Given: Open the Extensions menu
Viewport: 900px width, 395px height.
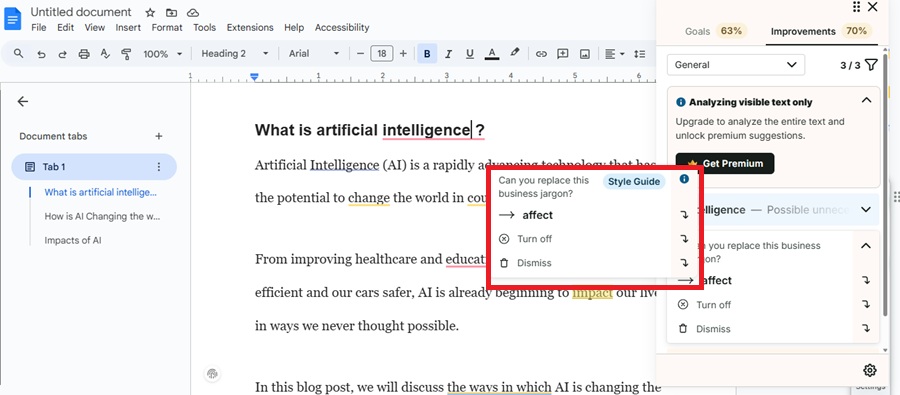Looking at the screenshot, I should [250, 28].
